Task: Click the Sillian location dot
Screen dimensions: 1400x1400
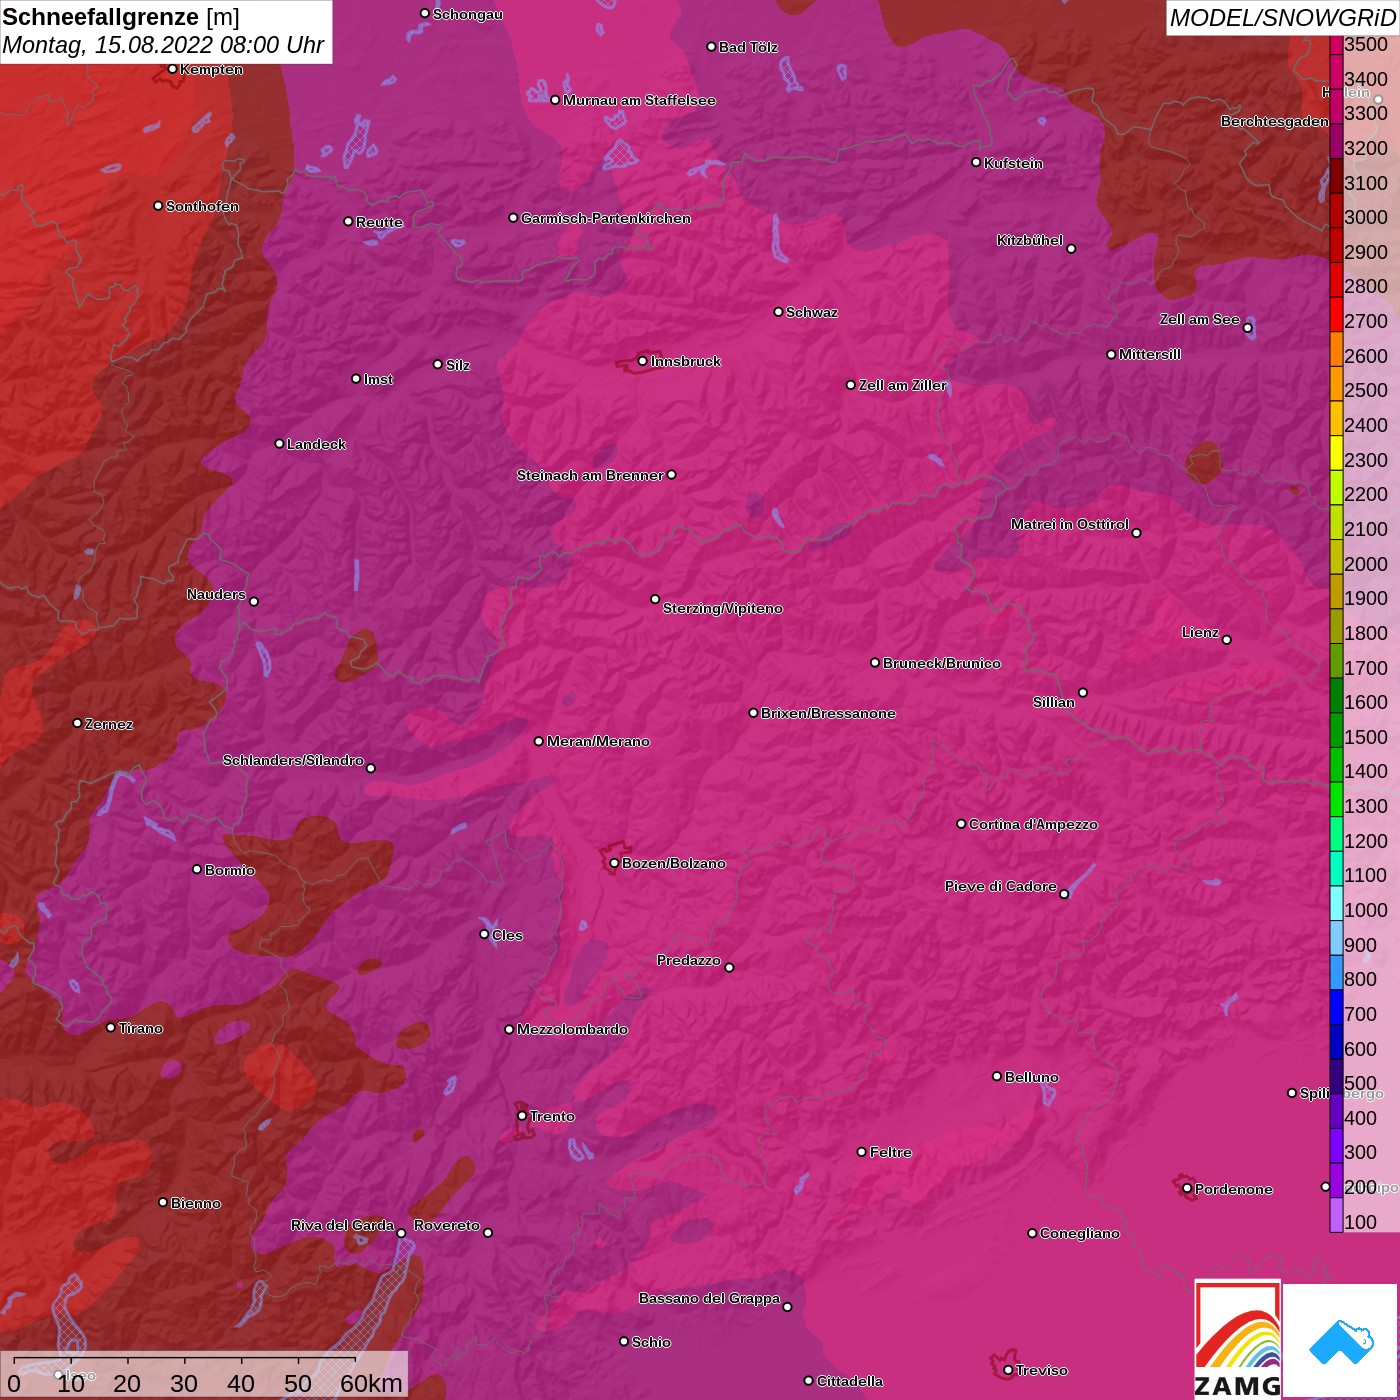Action: pyautogui.click(x=1083, y=692)
